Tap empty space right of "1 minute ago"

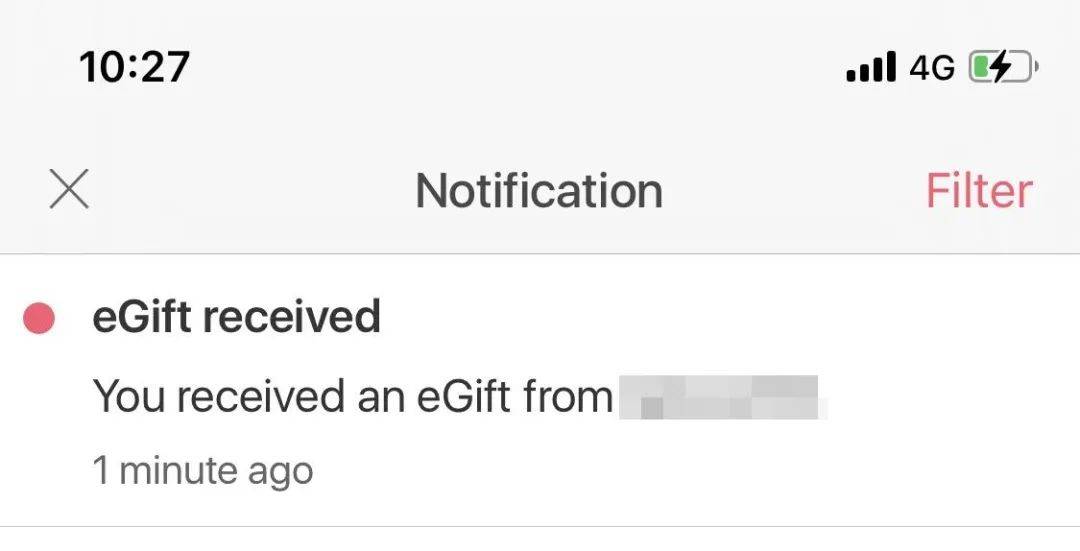(650, 470)
